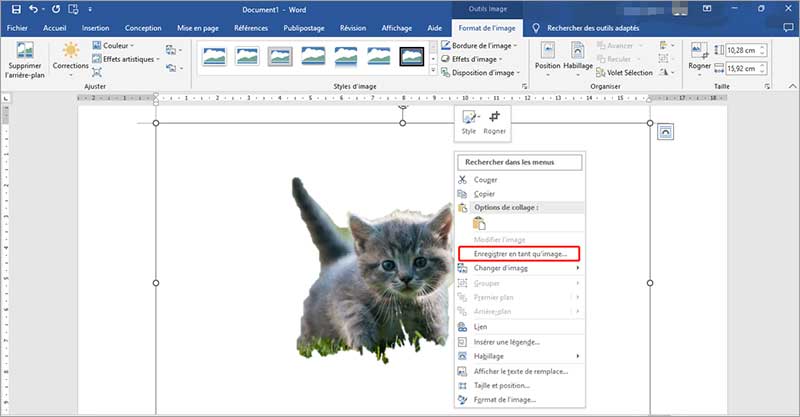
Task: Open the Position tool in Organiser
Action: (x=548, y=56)
